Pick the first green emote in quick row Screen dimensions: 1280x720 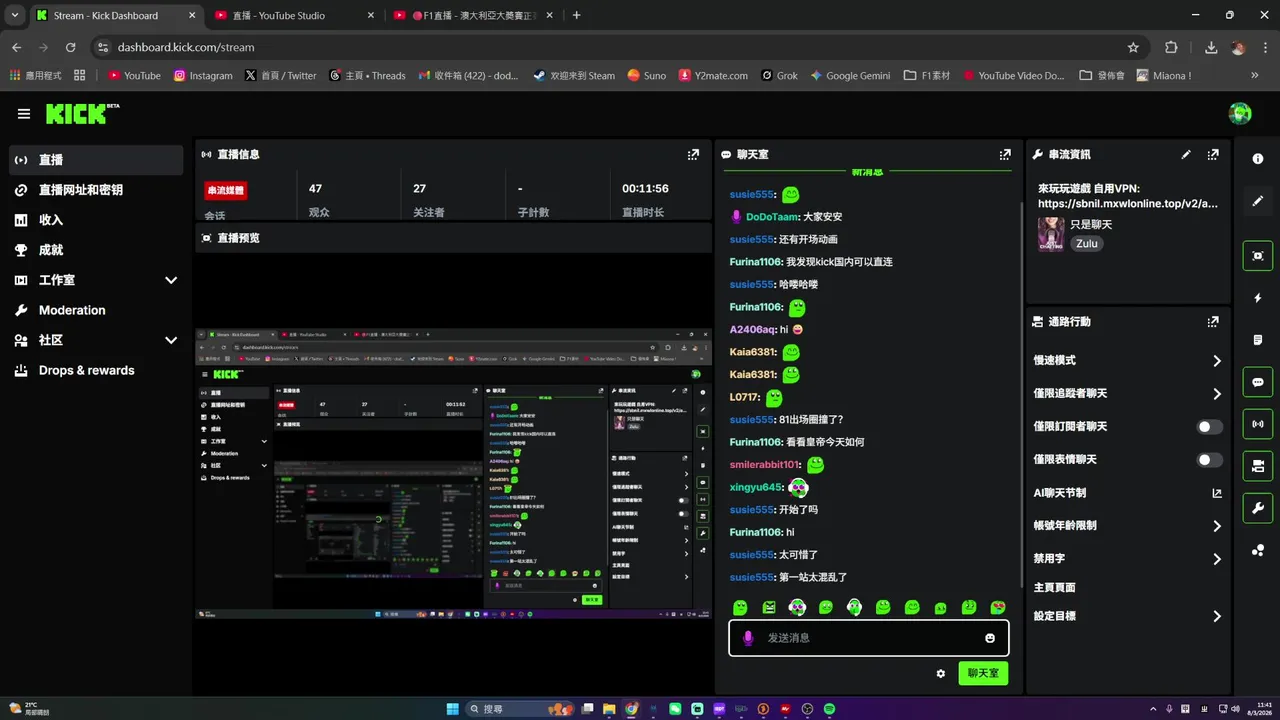[740, 607]
